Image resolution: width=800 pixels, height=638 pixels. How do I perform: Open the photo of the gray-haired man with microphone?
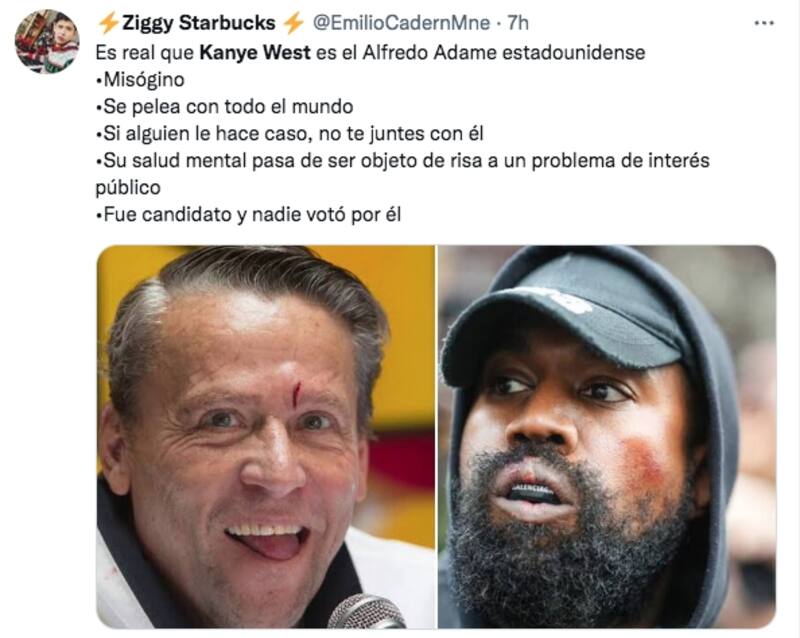(x=266, y=437)
